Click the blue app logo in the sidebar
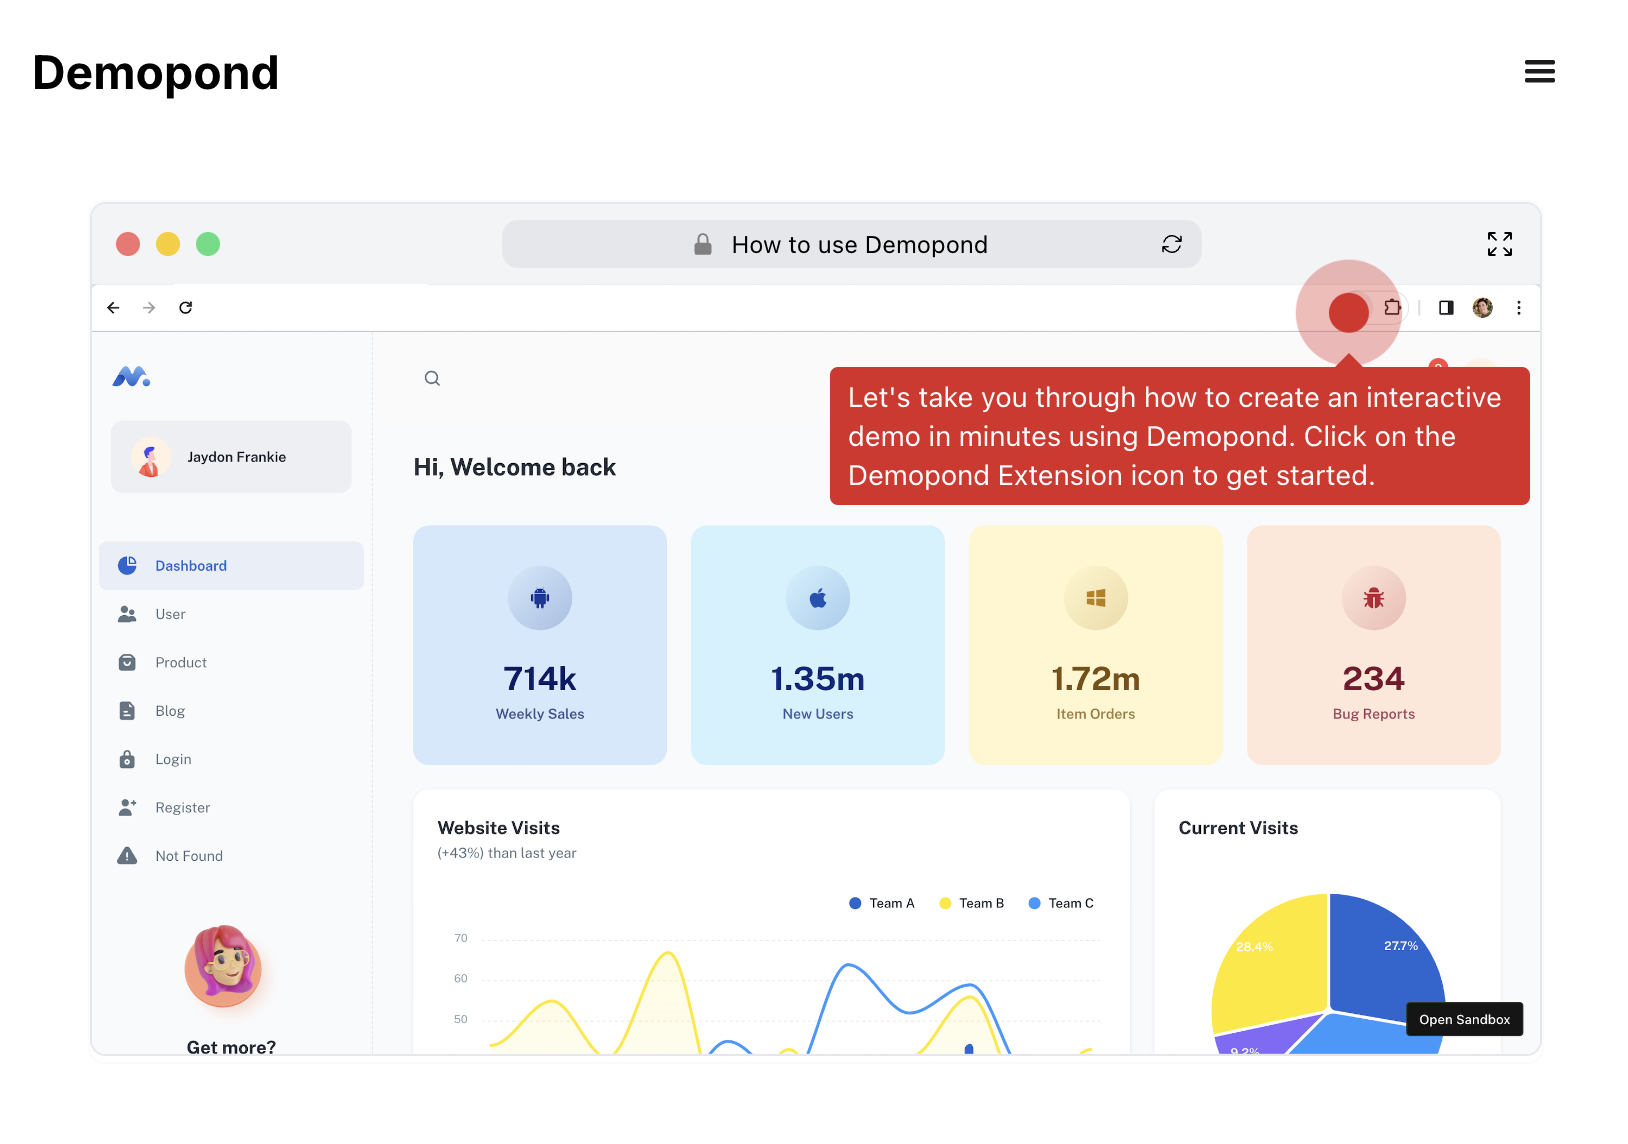Image resolution: width=1628 pixels, height=1144 pixels. point(131,377)
